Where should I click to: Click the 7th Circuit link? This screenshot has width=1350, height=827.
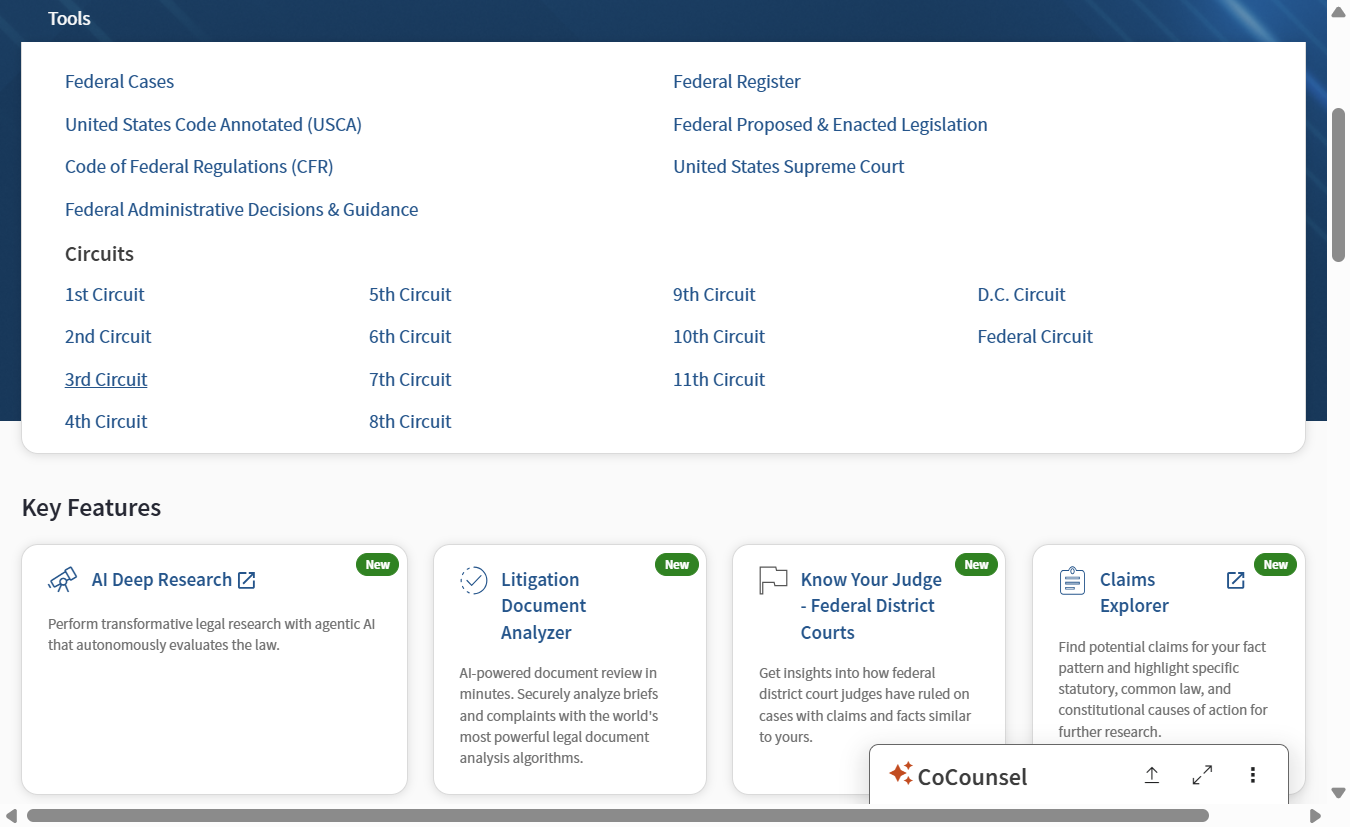pos(410,380)
